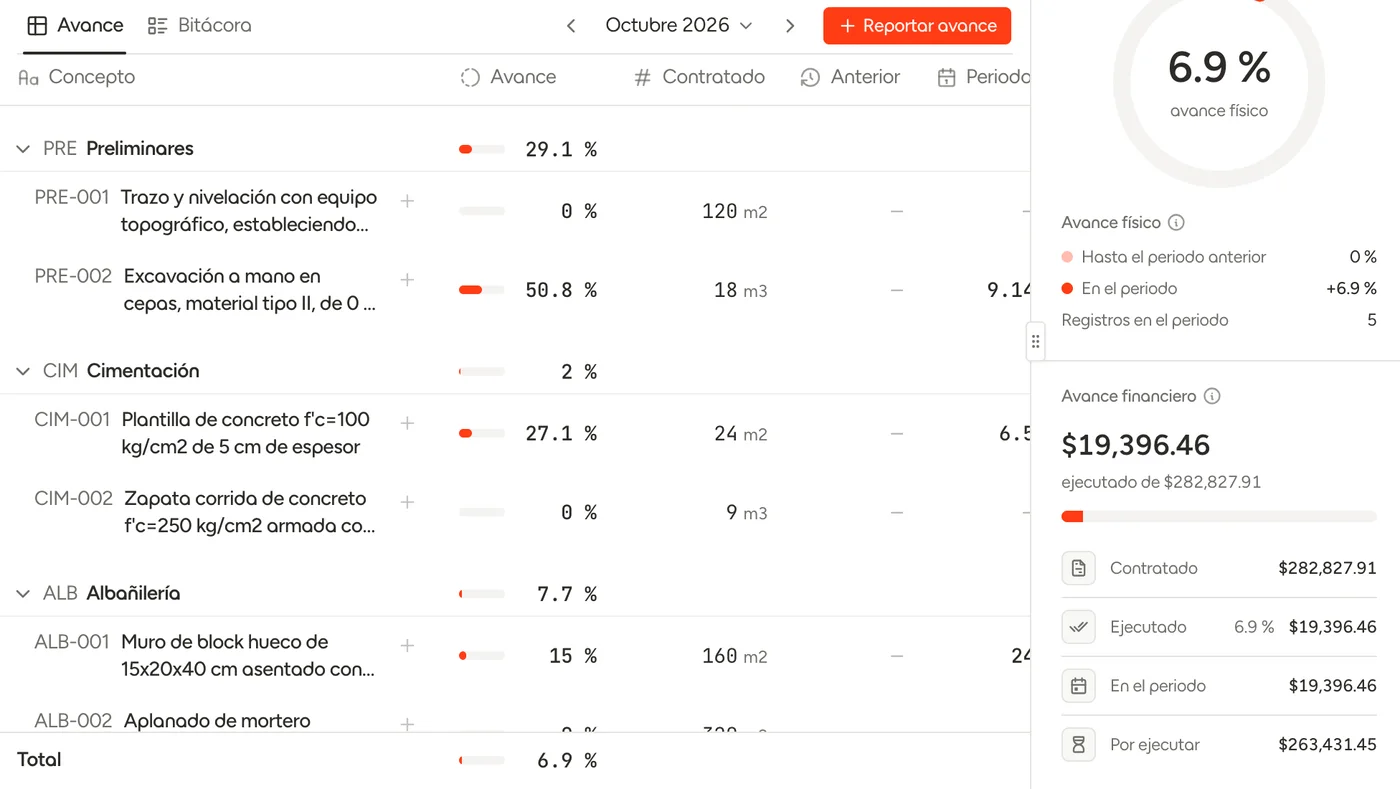Viewport: 1400px width, 789px height.
Task: Open the Octubre 2026 month dropdown
Action: pyautogui.click(x=679, y=26)
